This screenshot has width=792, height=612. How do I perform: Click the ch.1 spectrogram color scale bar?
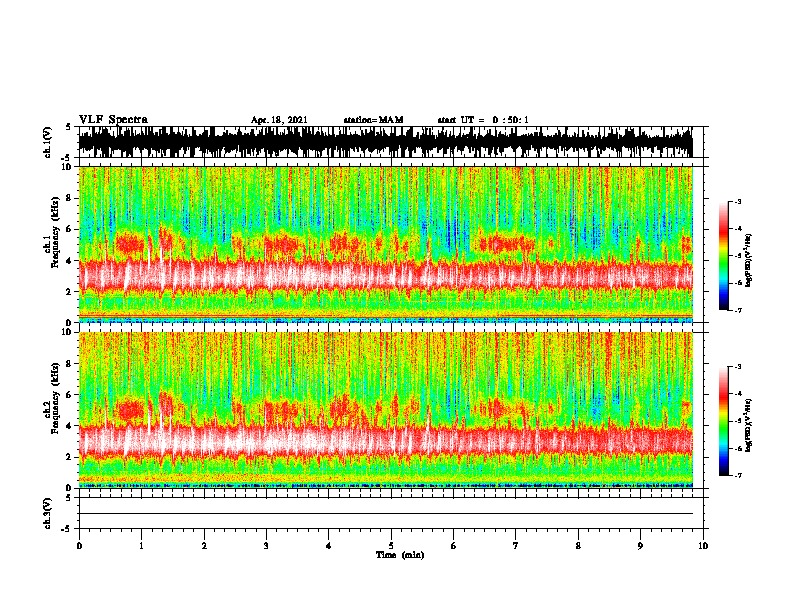coord(724,256)
